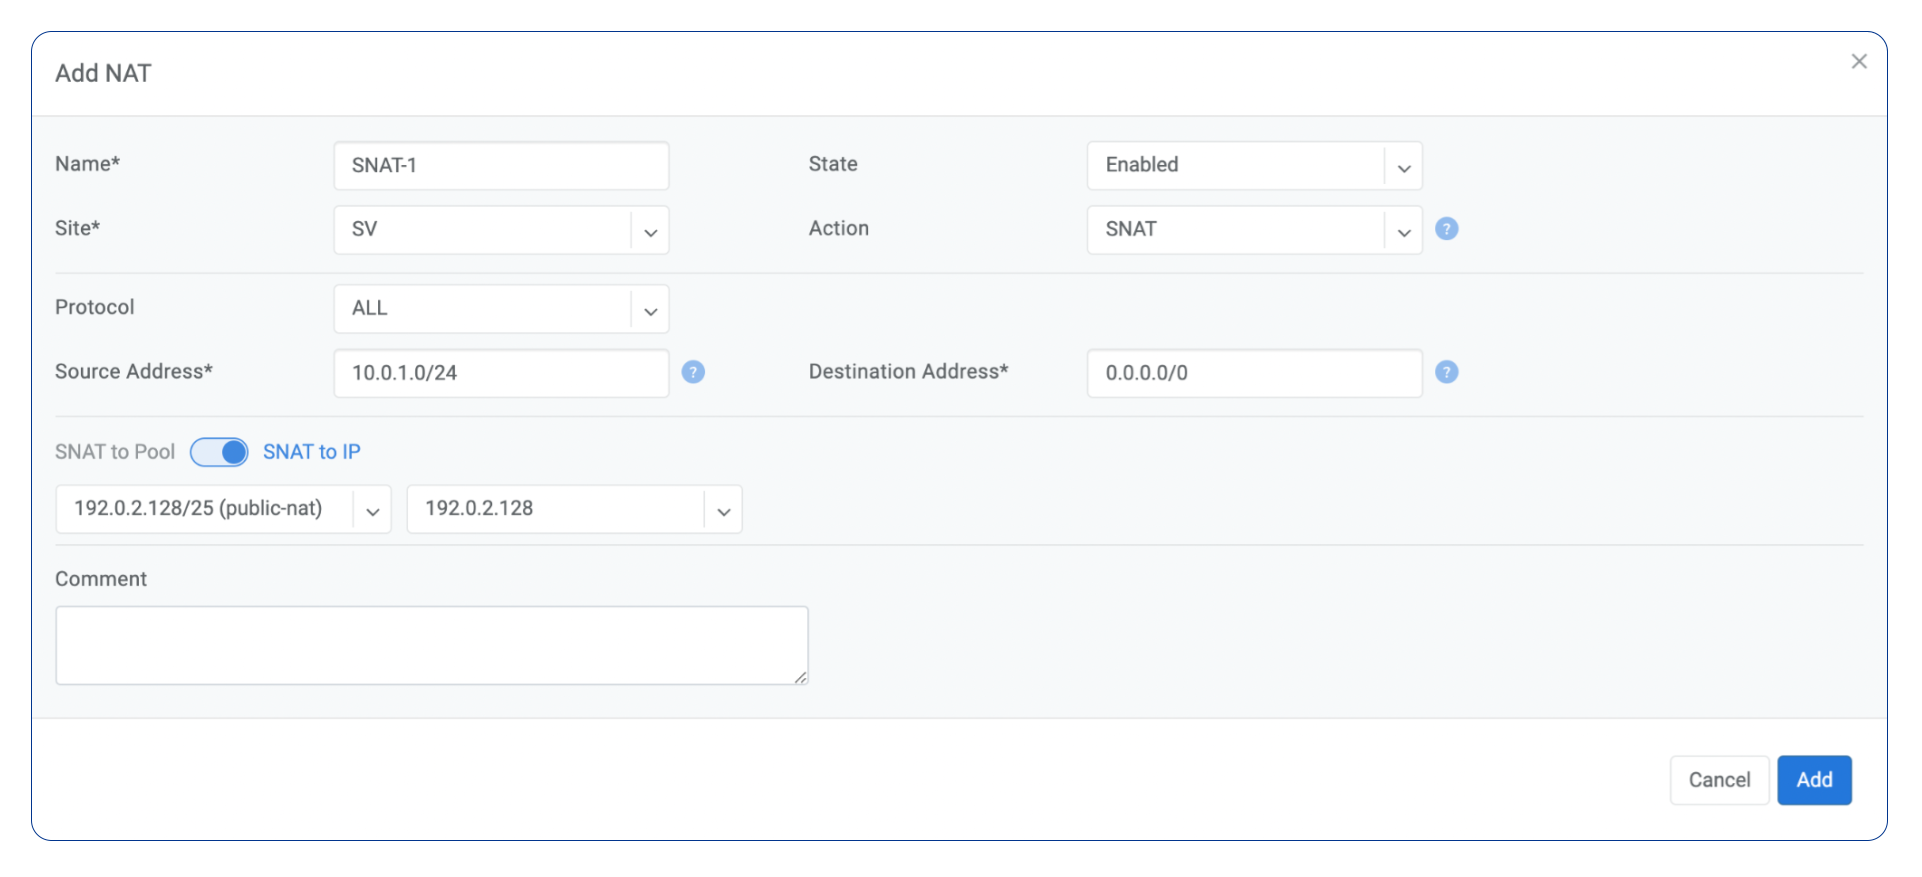This screenshot has height=877, width=1922.
Task: Click the help icon beside Source Address
Action: point(693,372)
